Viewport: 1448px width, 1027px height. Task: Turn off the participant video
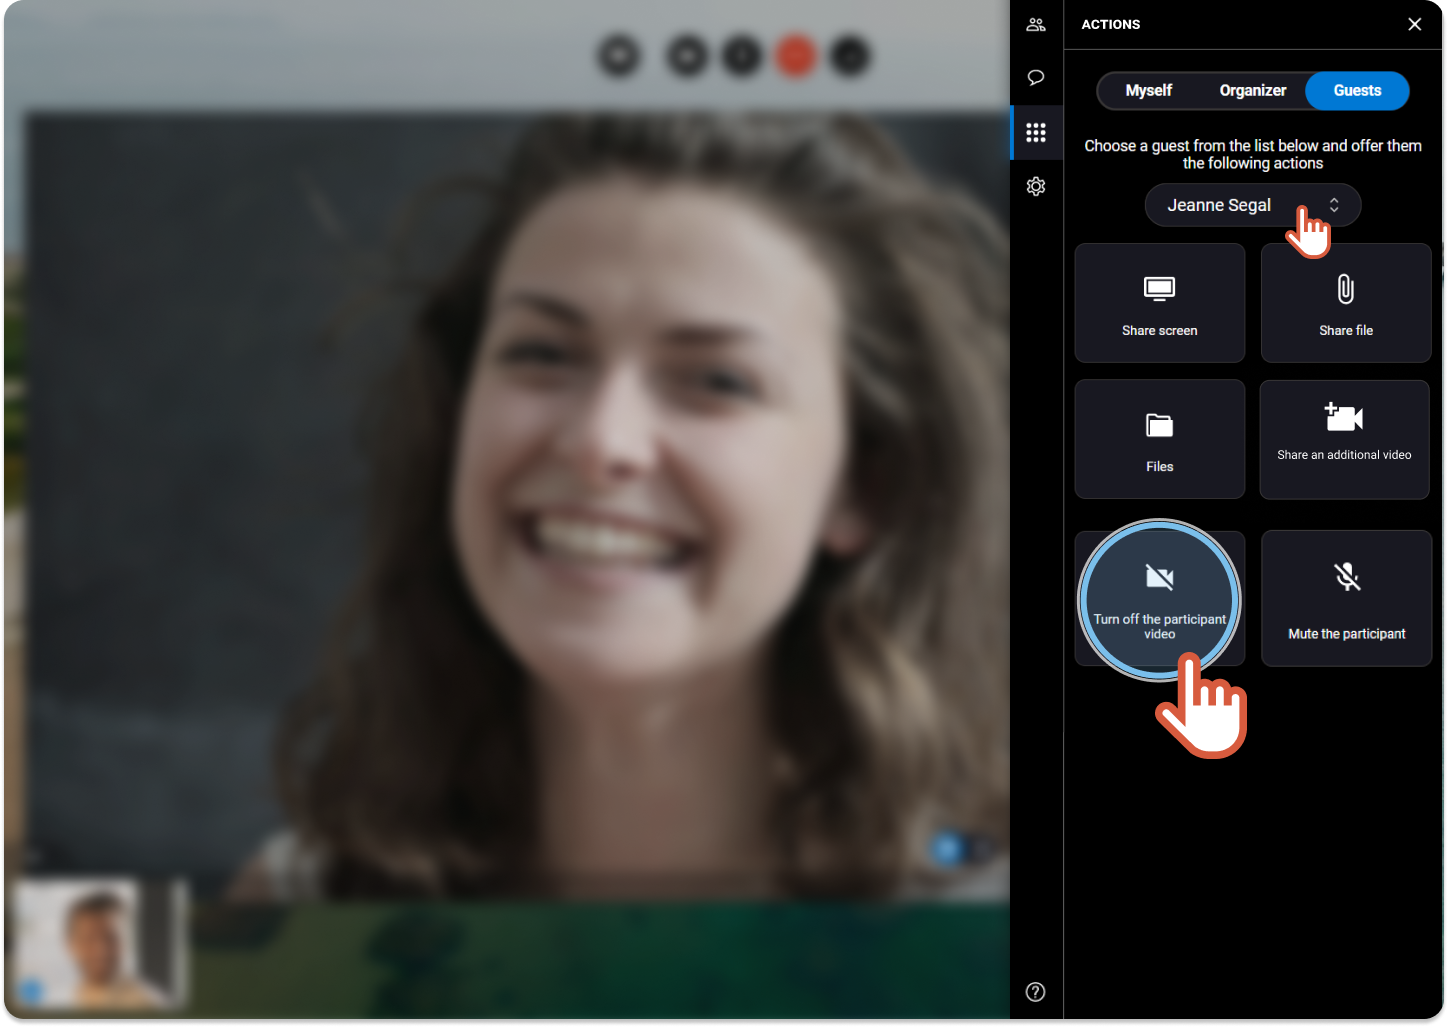point(1160,599)
